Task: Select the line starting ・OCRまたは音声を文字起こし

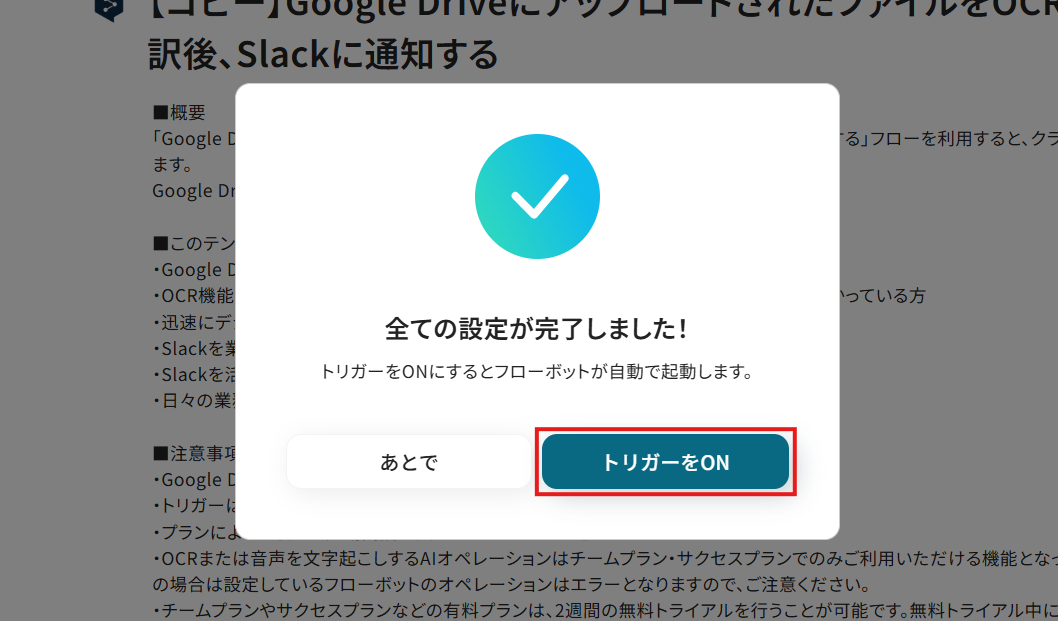Action: pyautogui.click(x=605, y=558)
